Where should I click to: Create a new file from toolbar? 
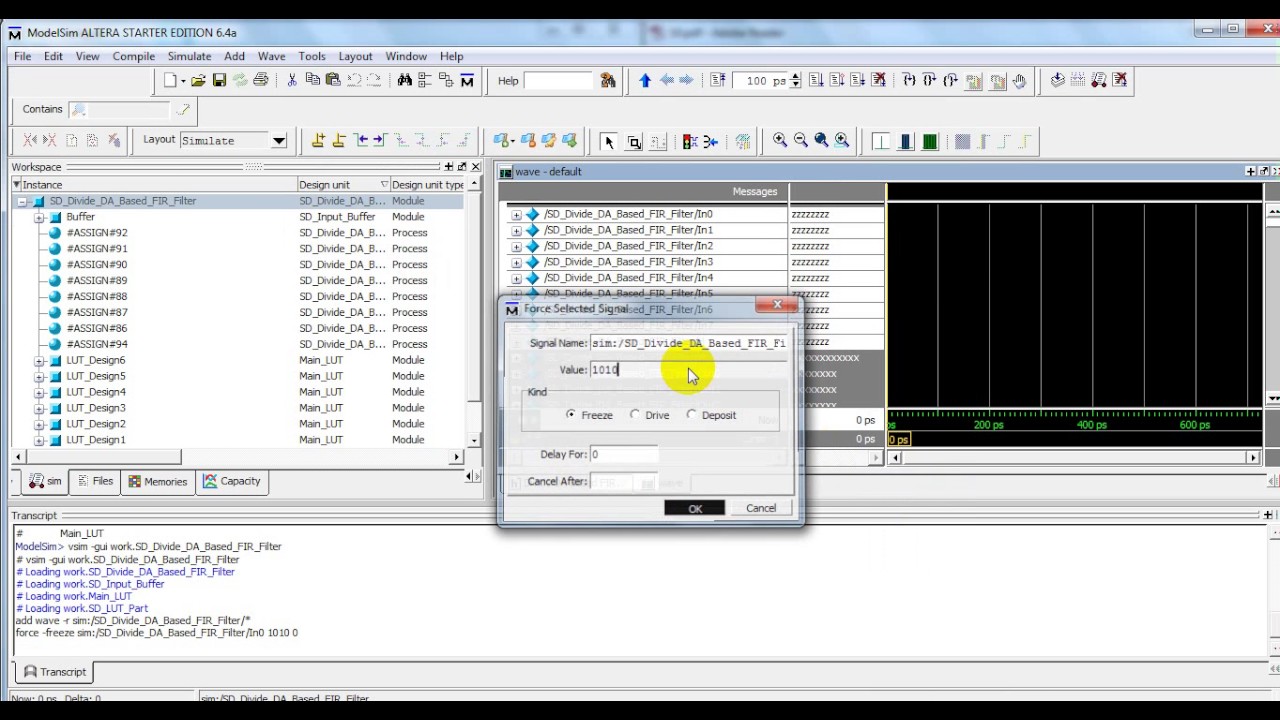pyautogui.click(x=171, y=81)
